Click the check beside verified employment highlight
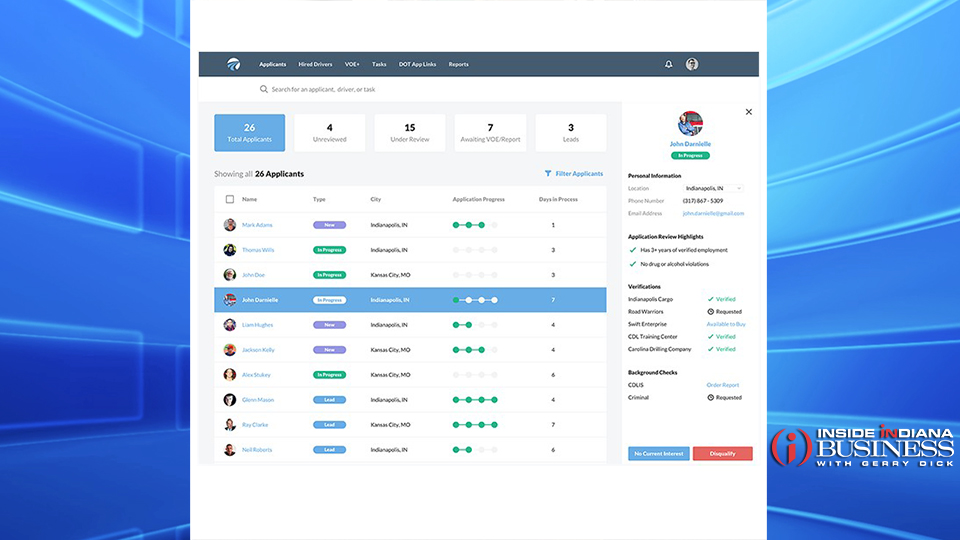This screenshot has height=540, width=960. (x=633, y=250)
